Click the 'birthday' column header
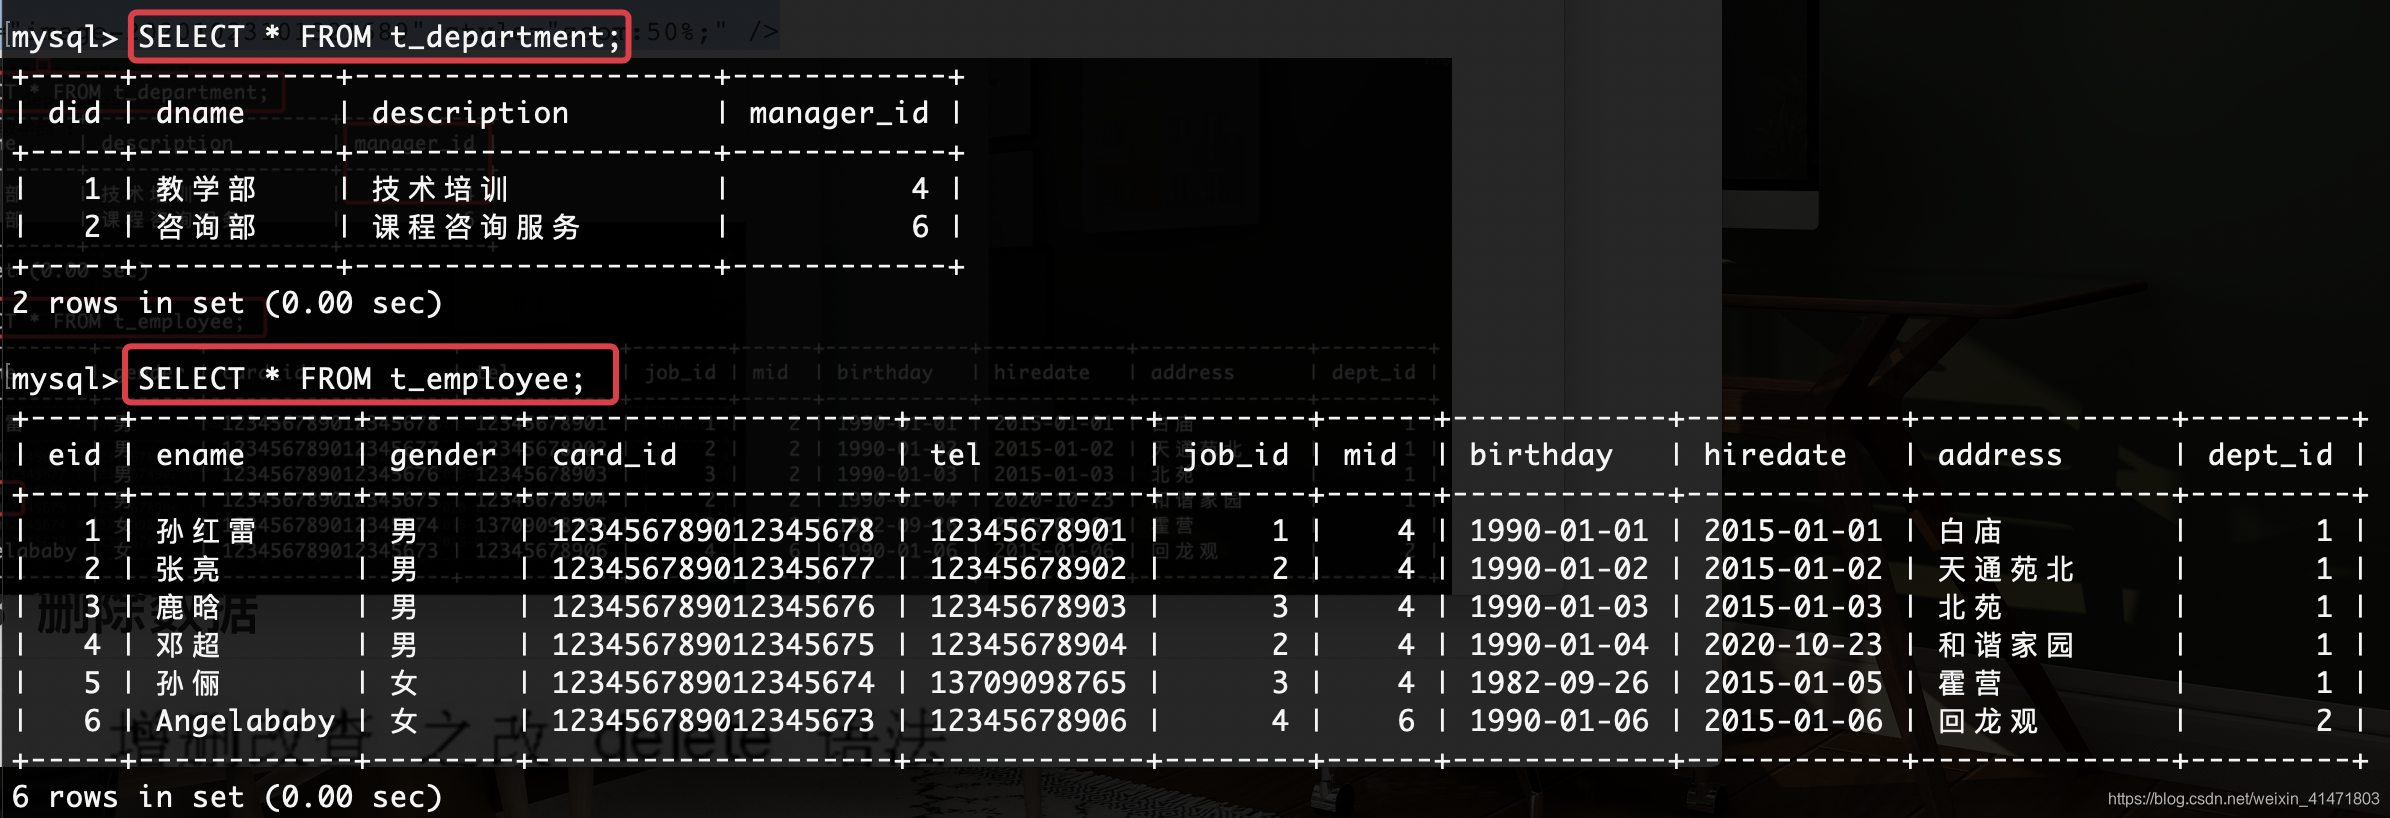2390x818 pixels. [1541, 456]
